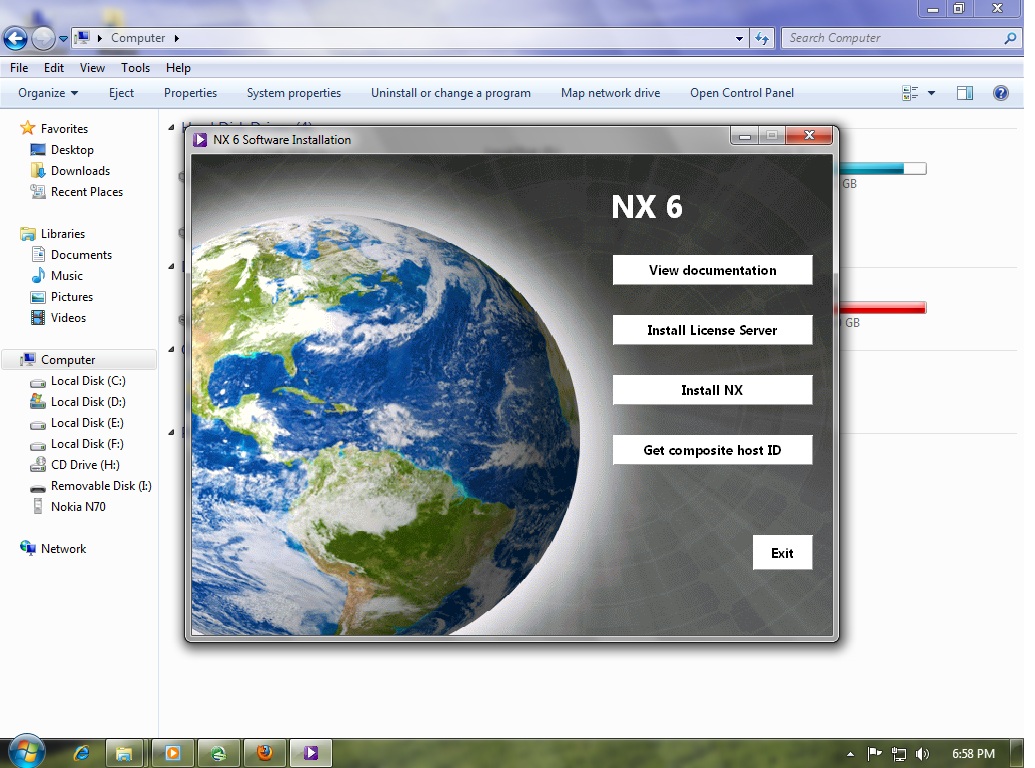
Task: Open the Edit menu
Action: coord(53,67)
